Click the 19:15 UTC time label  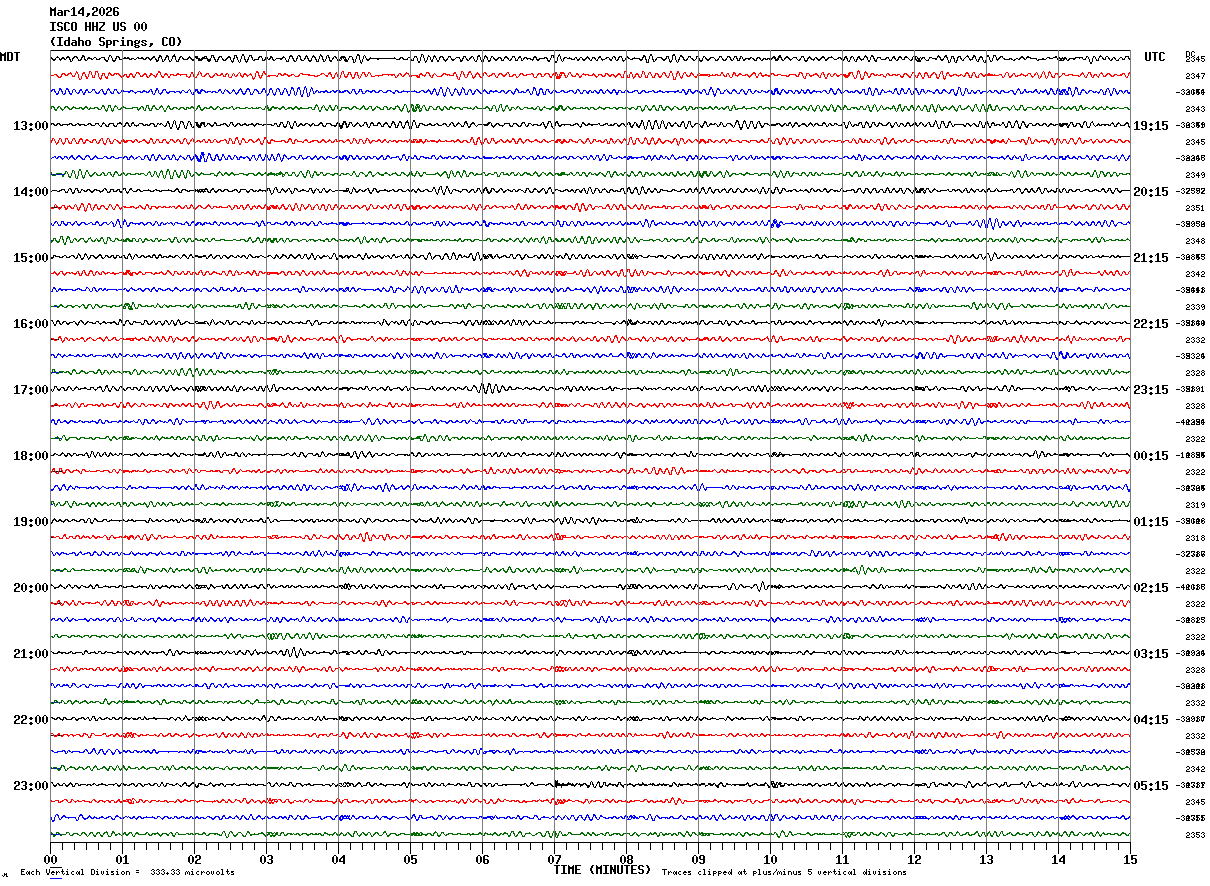click(x=1151, y=126)
